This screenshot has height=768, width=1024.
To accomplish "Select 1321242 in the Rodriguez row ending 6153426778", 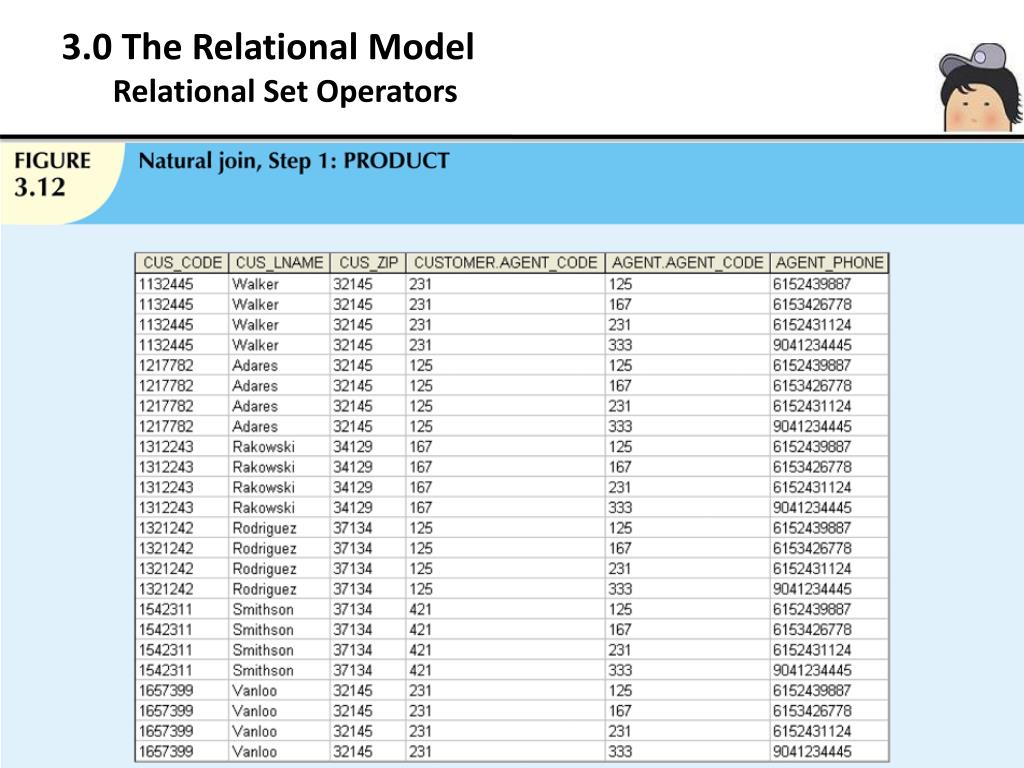I will [166, 549].
